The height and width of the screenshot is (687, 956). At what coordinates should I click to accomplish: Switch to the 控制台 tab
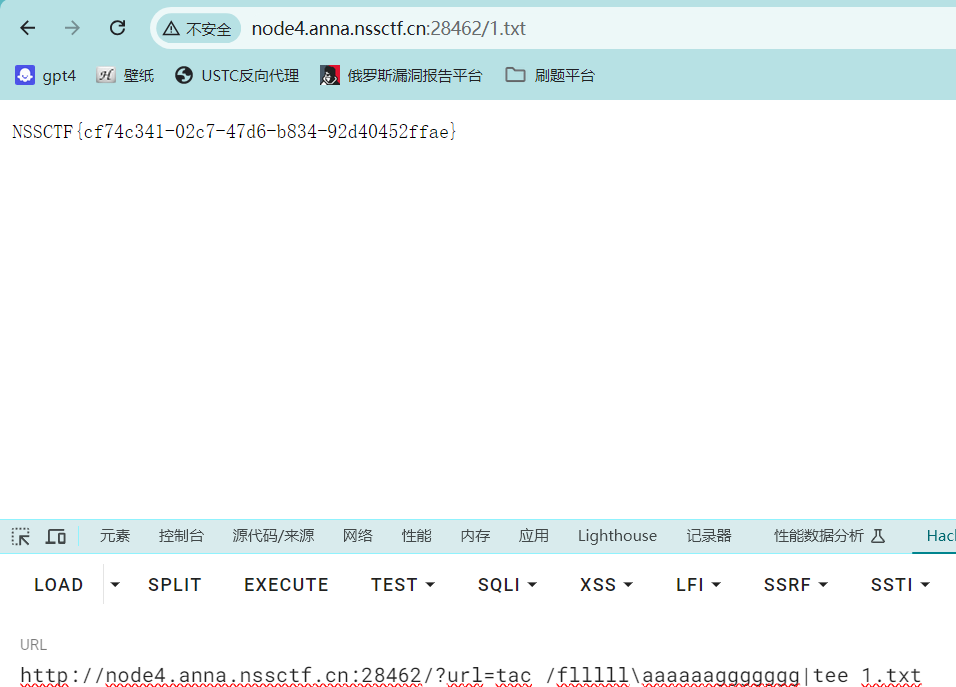pos(181,536)
